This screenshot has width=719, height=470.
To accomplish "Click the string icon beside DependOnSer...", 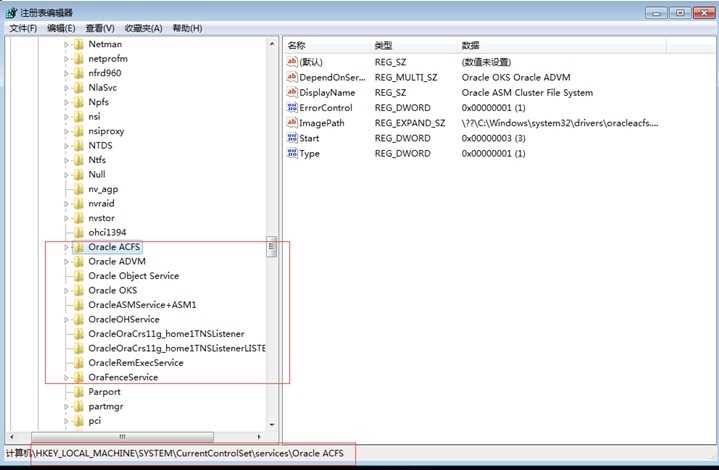I will 292,77.
